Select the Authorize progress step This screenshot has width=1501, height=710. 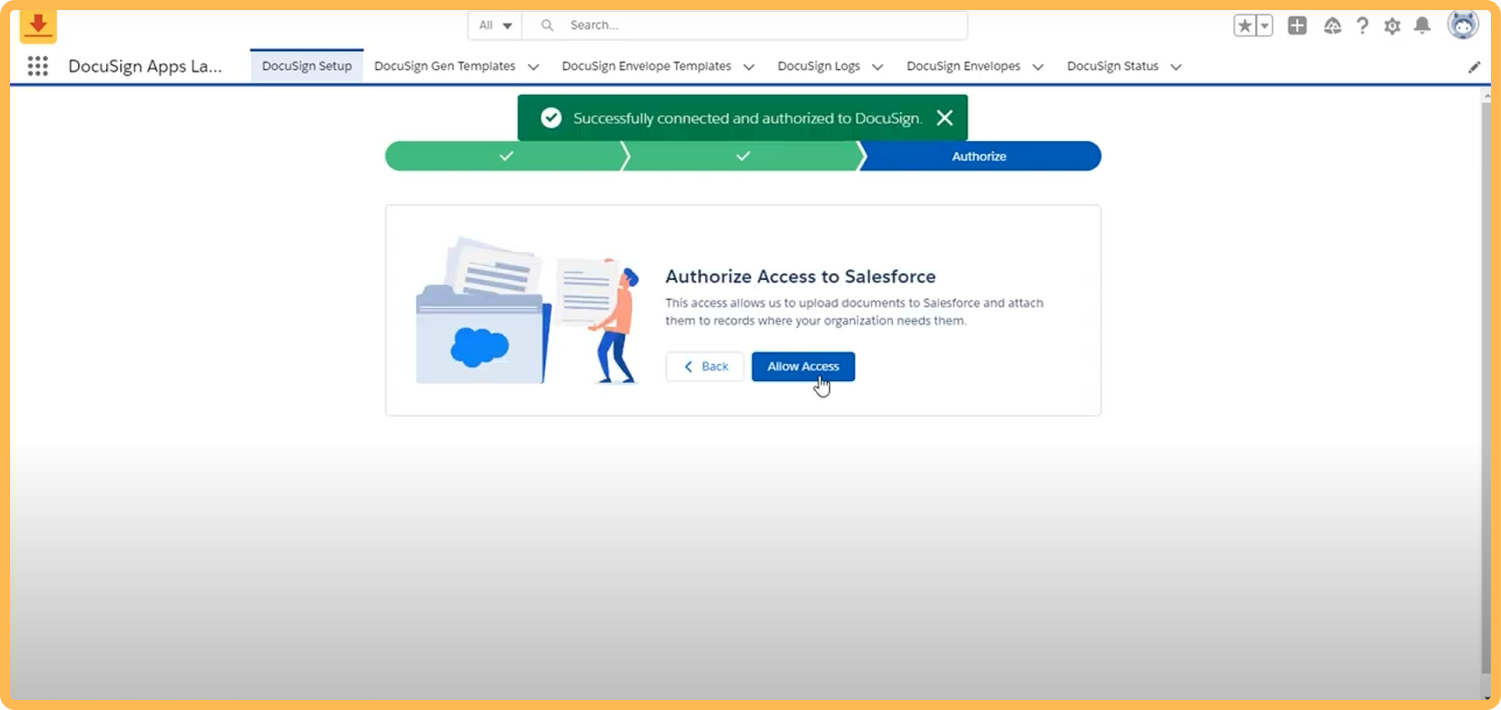[x=979, y=156]
